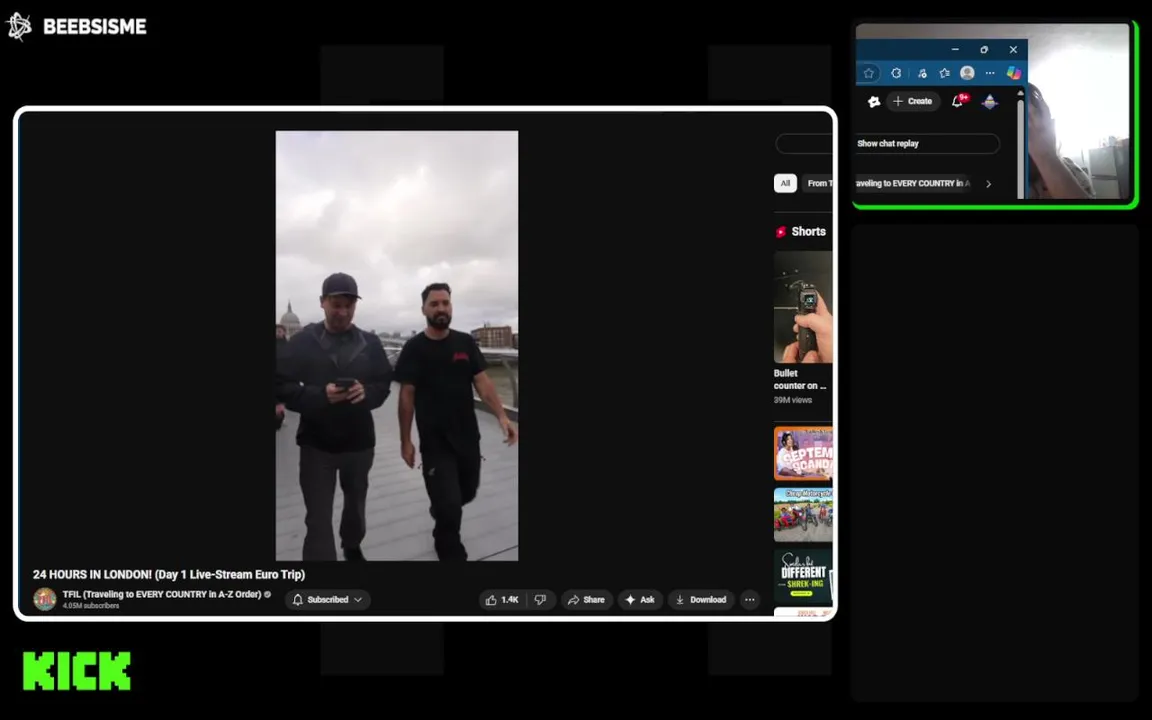Click the thumbs-down dislike icon
This screenshot has width=1152, height=720.
[541, 600]
